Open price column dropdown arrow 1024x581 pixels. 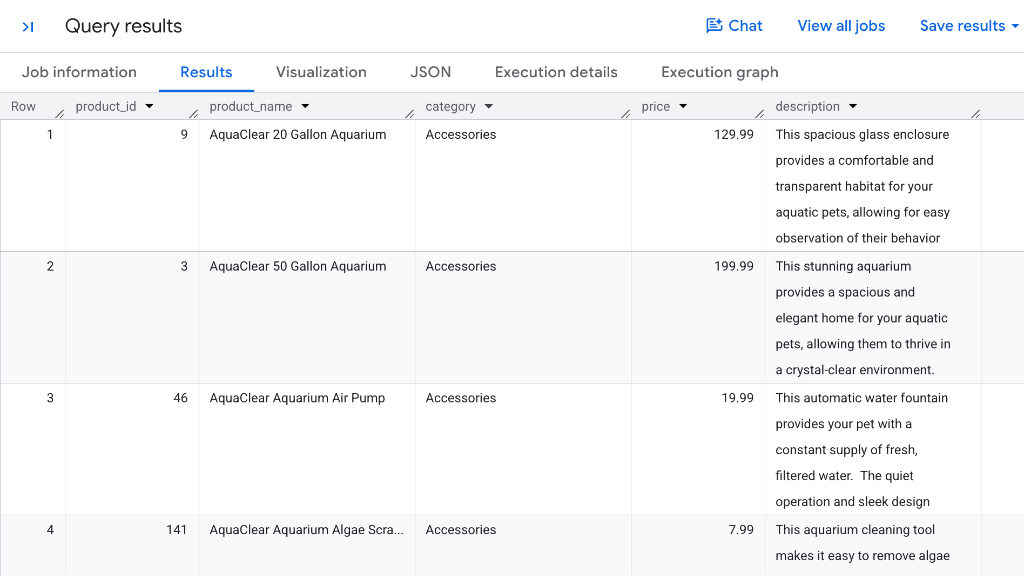tap(683, 106)
